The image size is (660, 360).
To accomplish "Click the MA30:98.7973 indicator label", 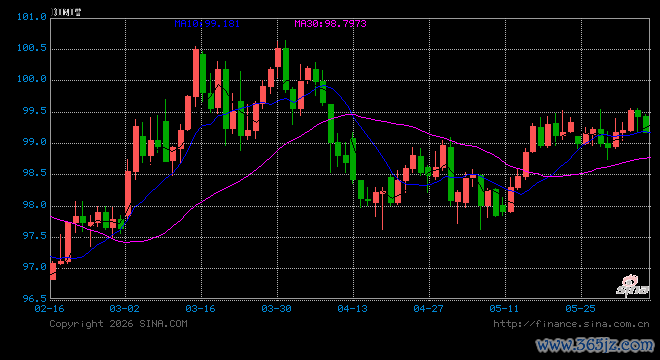I will pyautogui.click(x=330, y=24).
